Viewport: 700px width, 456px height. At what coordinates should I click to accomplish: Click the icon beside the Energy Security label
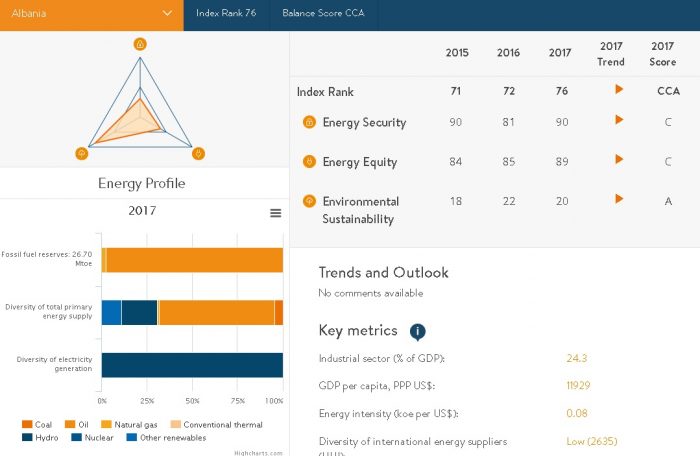tap(310, 123)
